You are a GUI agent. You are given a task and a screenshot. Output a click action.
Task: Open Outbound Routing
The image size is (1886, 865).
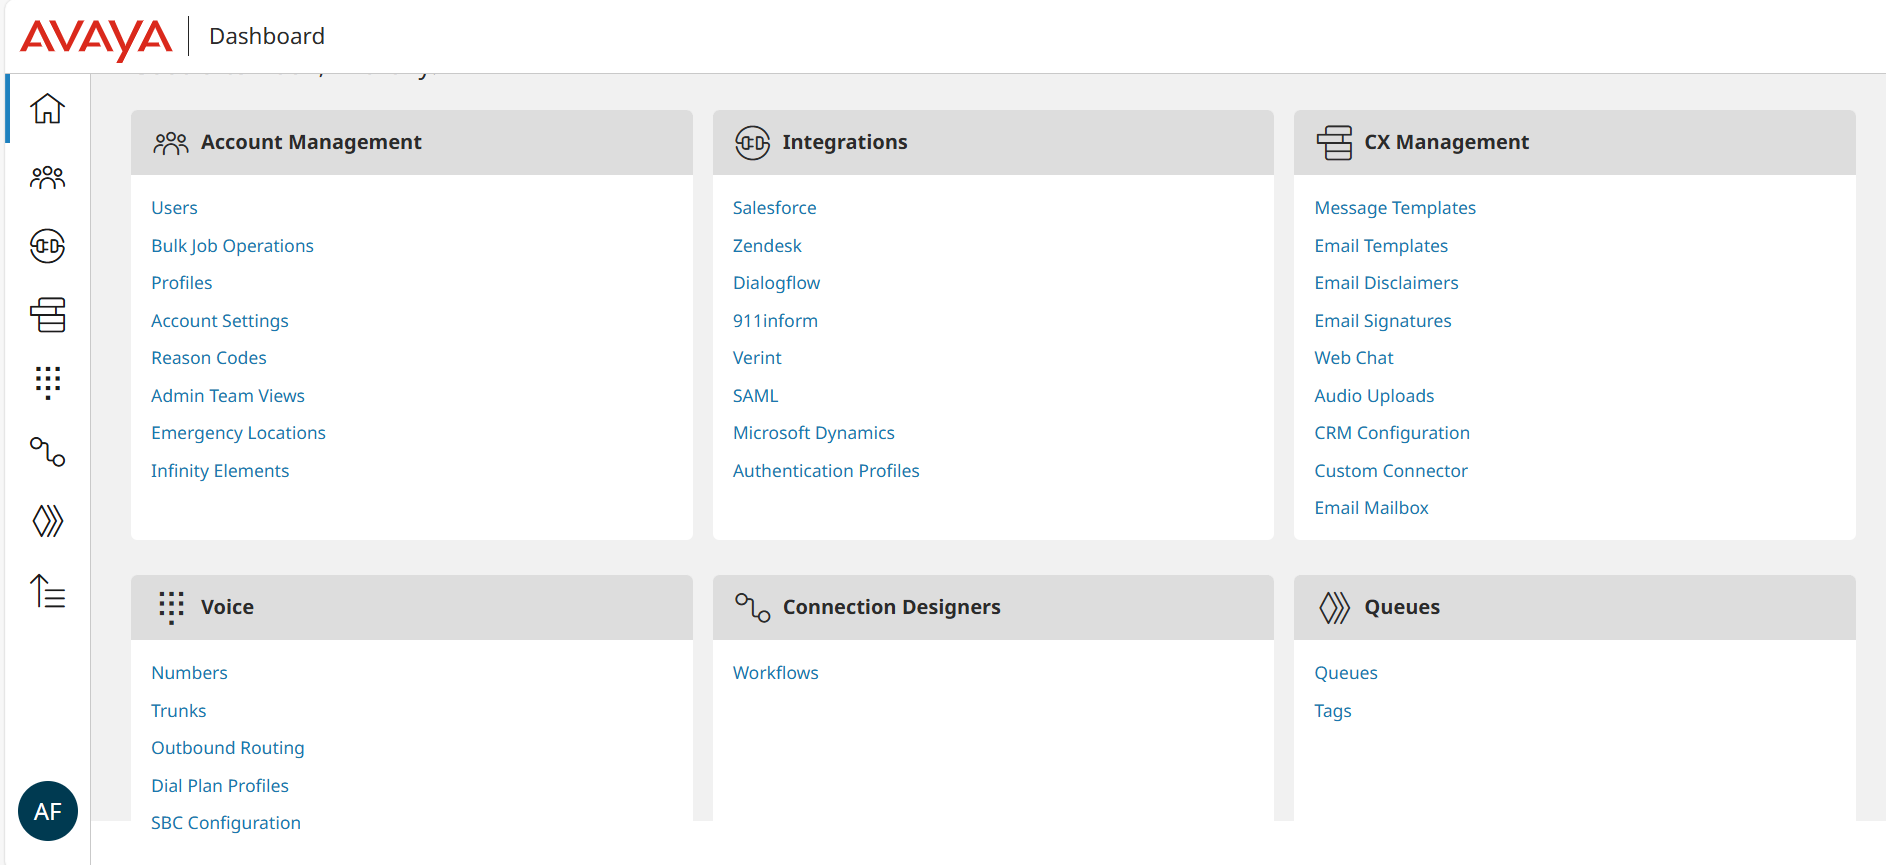(228, 748)
